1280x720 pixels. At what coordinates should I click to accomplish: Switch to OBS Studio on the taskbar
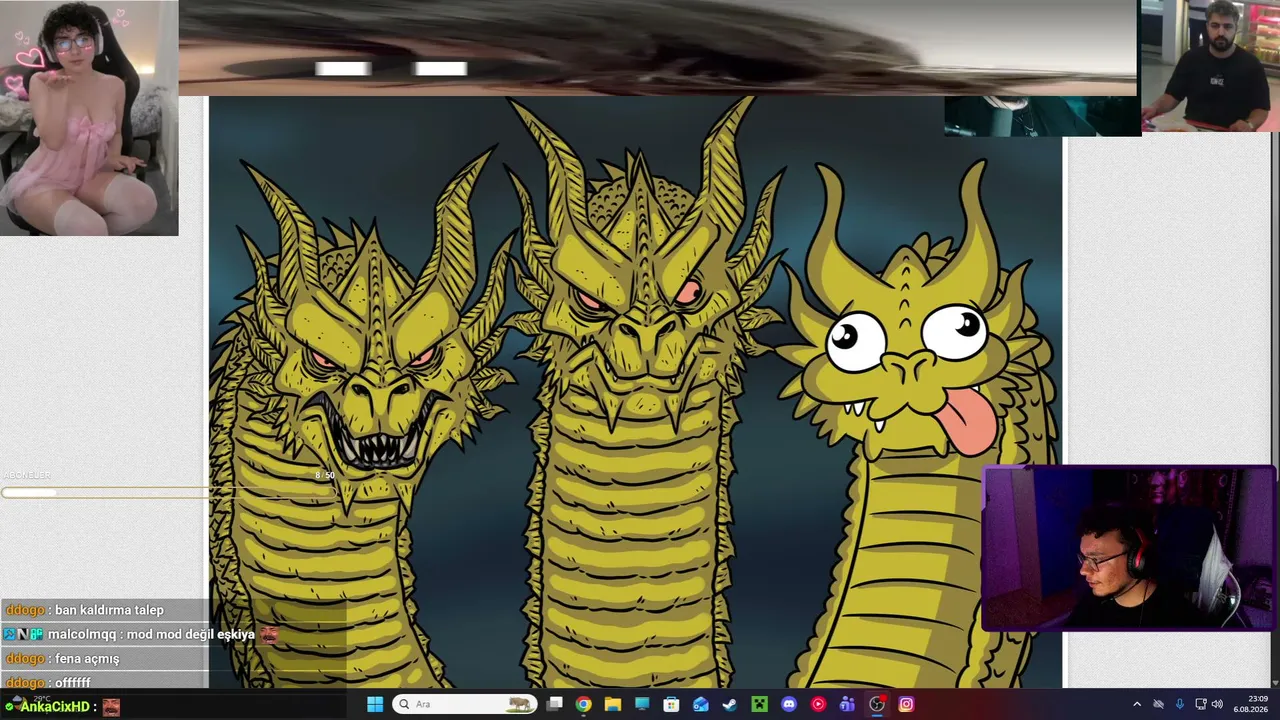pos(877,704)
